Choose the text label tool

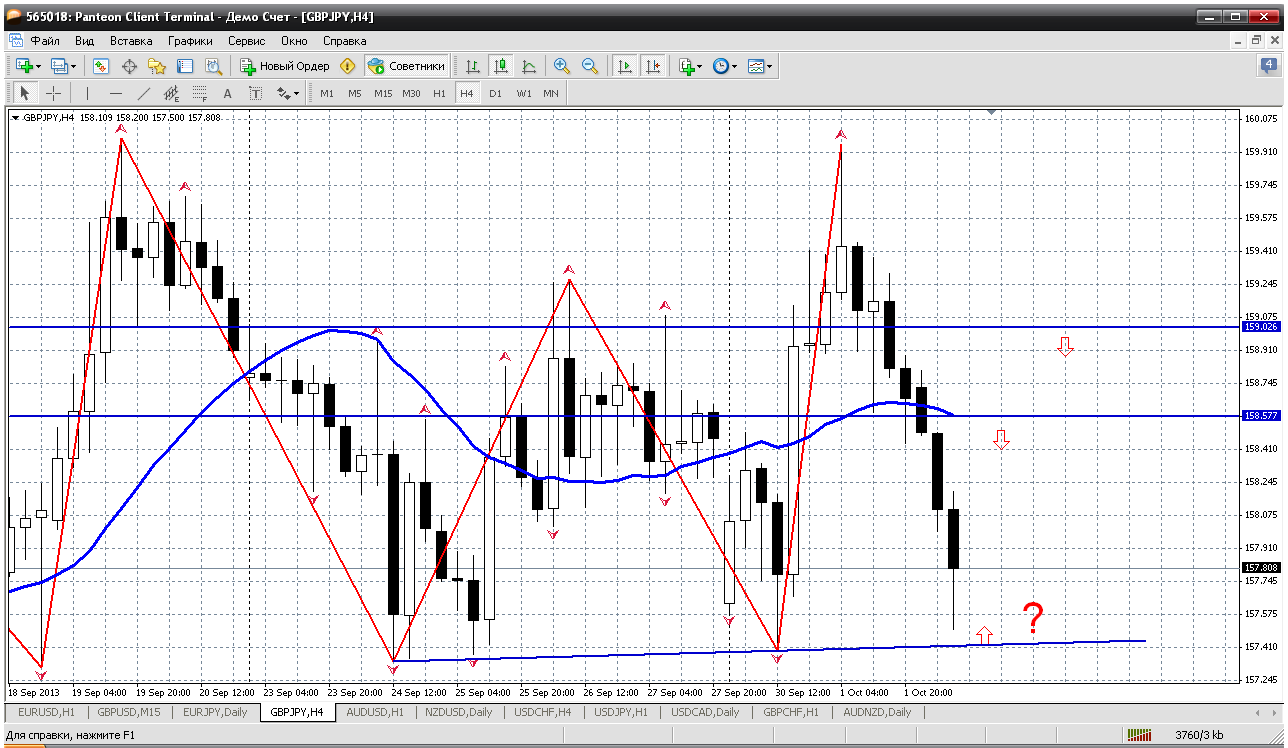255,93
